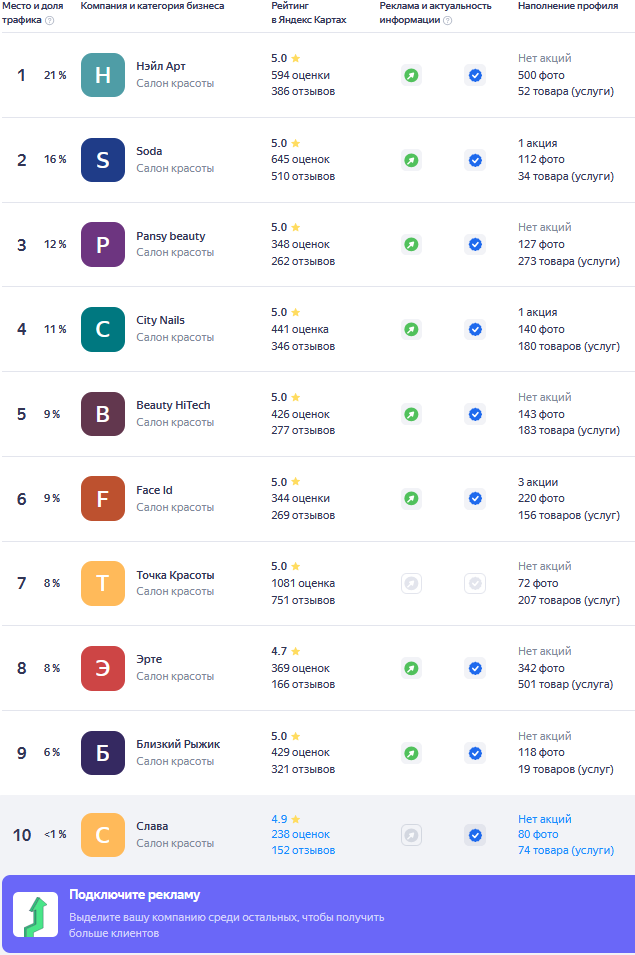Click the Рейтинг в Яндекс Картах column header
Screen dimensions: 635x955
(x=309, y=13)
